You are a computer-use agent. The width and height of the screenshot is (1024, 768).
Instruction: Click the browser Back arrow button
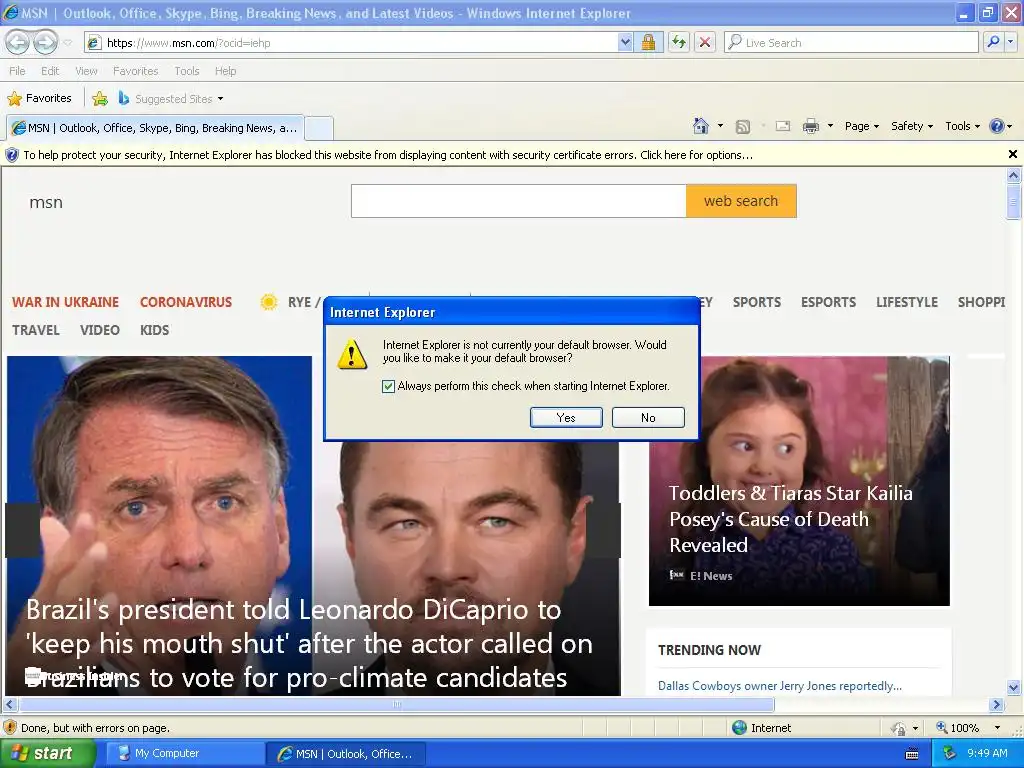18,42
